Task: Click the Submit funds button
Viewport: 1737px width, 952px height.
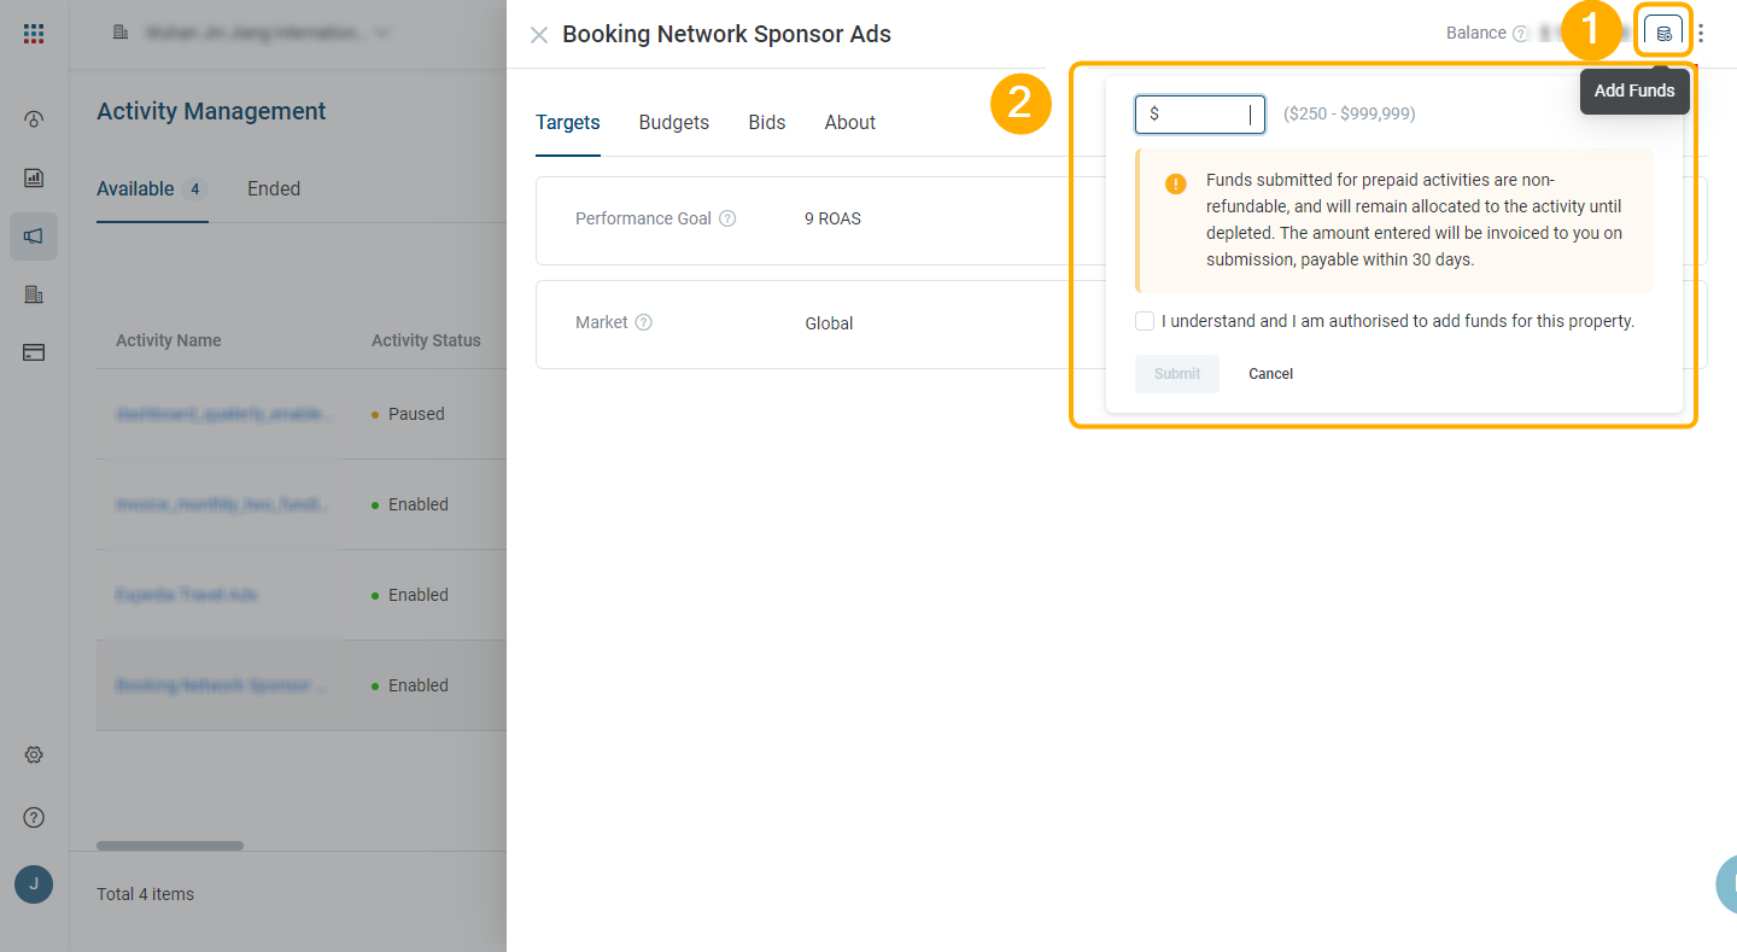Action: [1177, 374]
